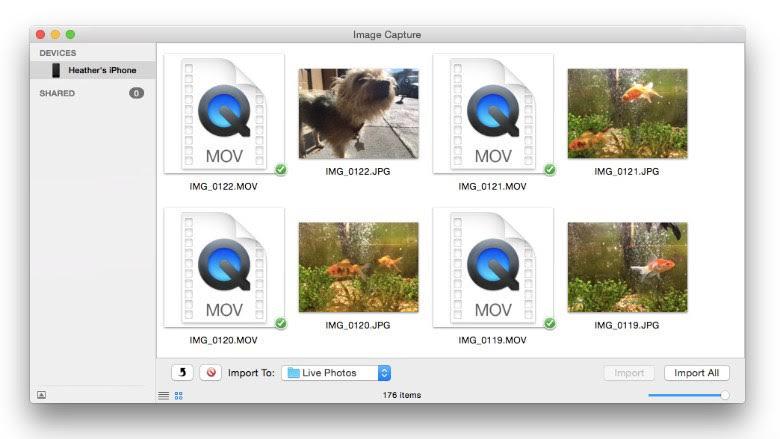Click the green checkmark on IMG_0121.MOV
The height and width of the screenshot is (439, 780).
[550, 170]
